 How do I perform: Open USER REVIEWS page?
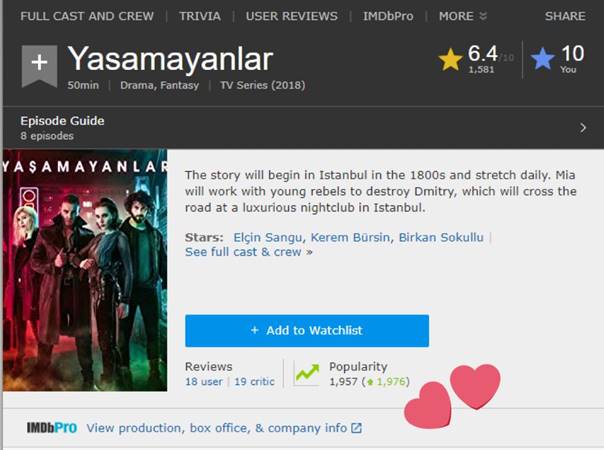click(x=292, y=16)
